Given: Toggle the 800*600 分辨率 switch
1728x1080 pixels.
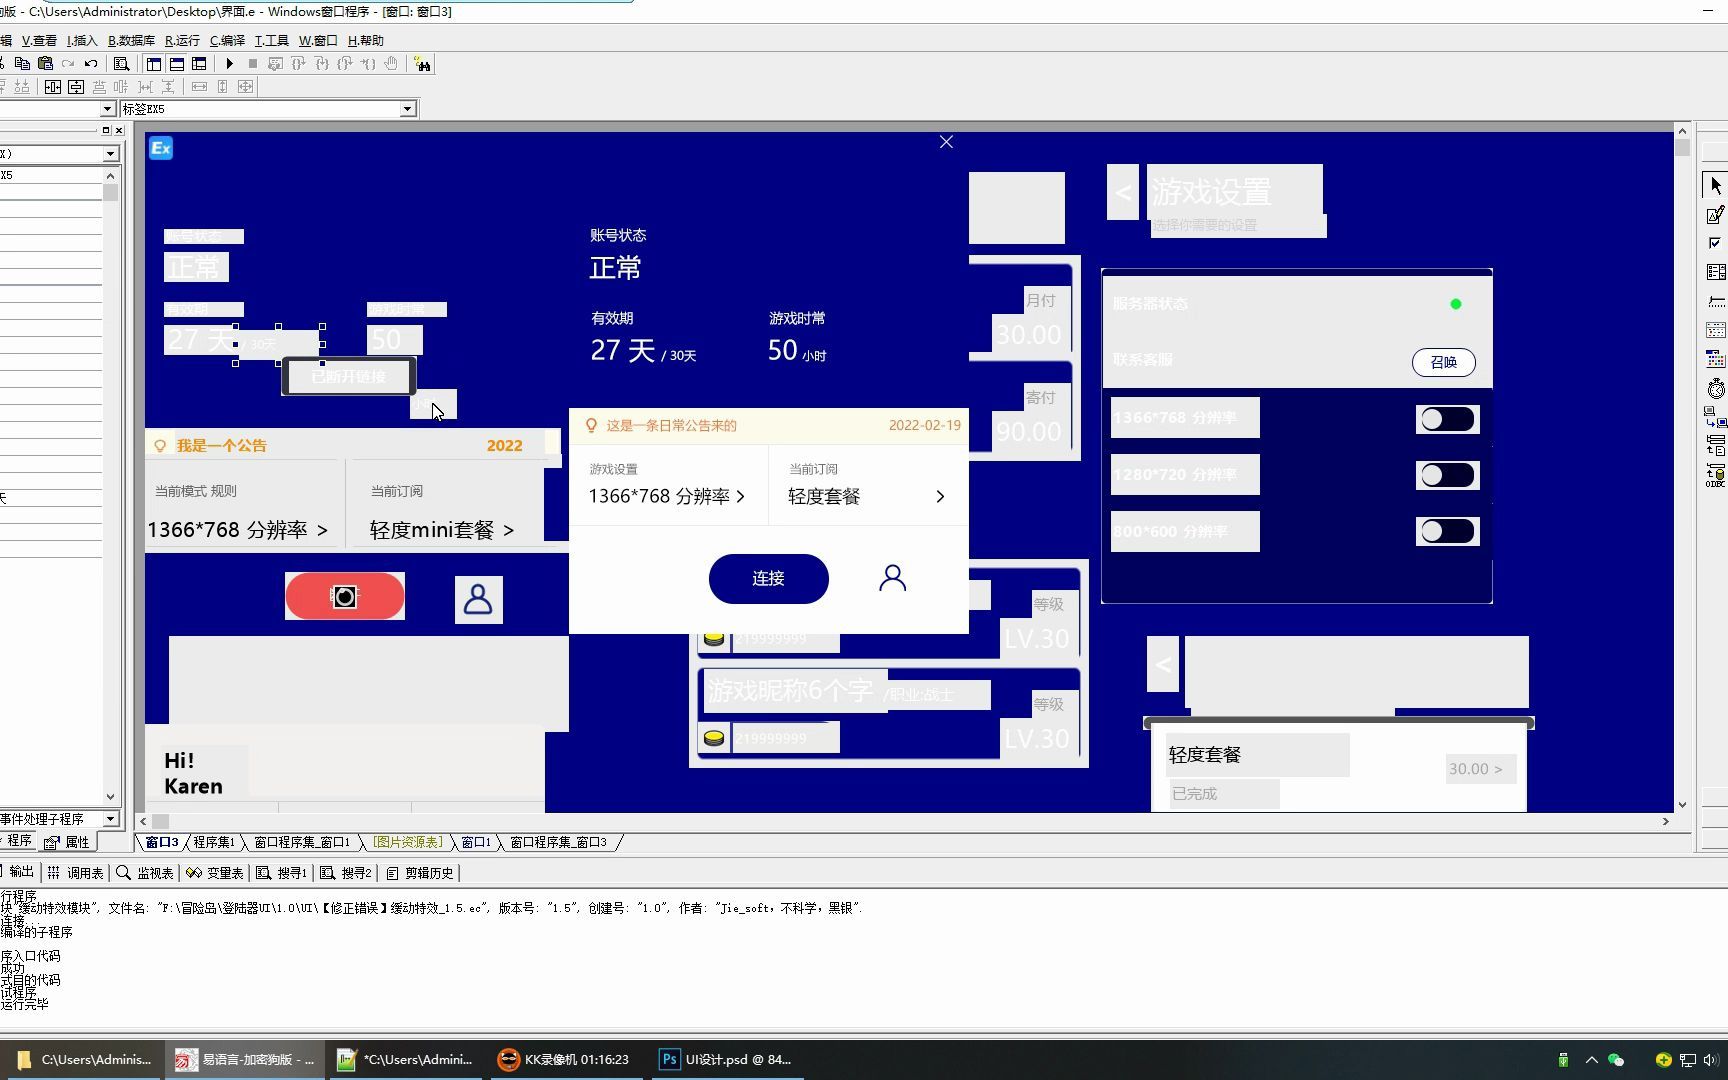Looking at the screenshot, I should (1447, 531).
